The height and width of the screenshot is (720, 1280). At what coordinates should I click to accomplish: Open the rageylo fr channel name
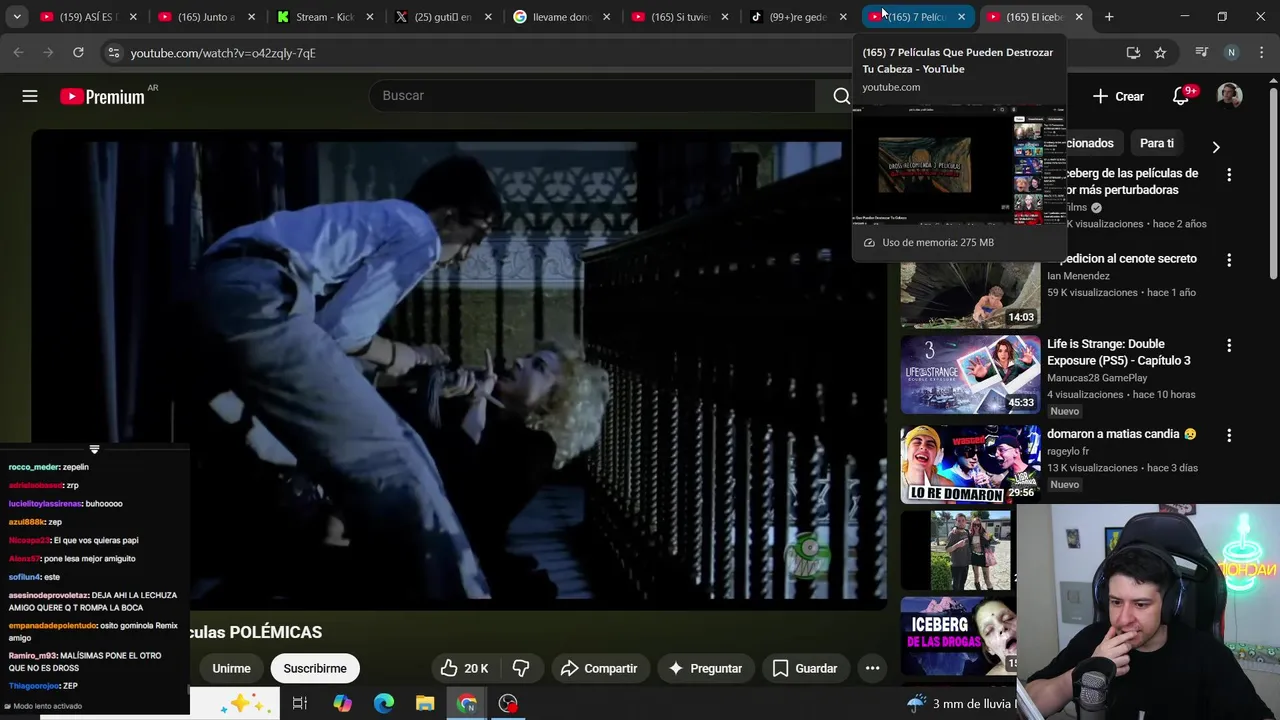click(1068, 451)
